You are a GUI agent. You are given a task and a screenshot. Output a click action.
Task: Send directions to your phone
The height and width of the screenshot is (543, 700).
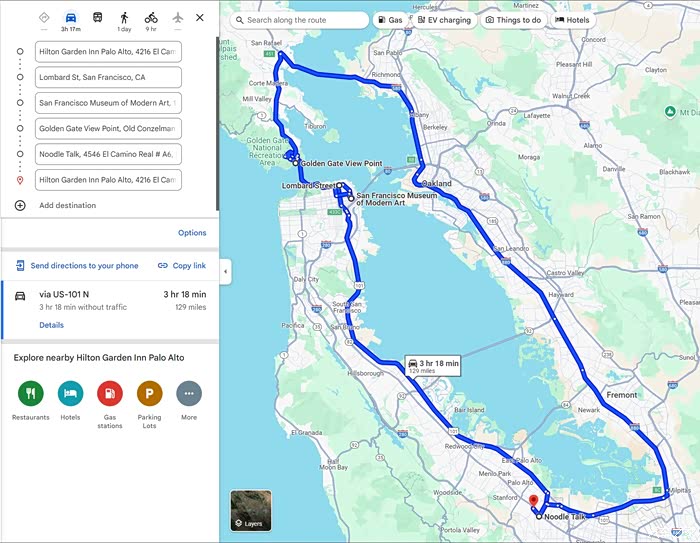tap(77, 266)
